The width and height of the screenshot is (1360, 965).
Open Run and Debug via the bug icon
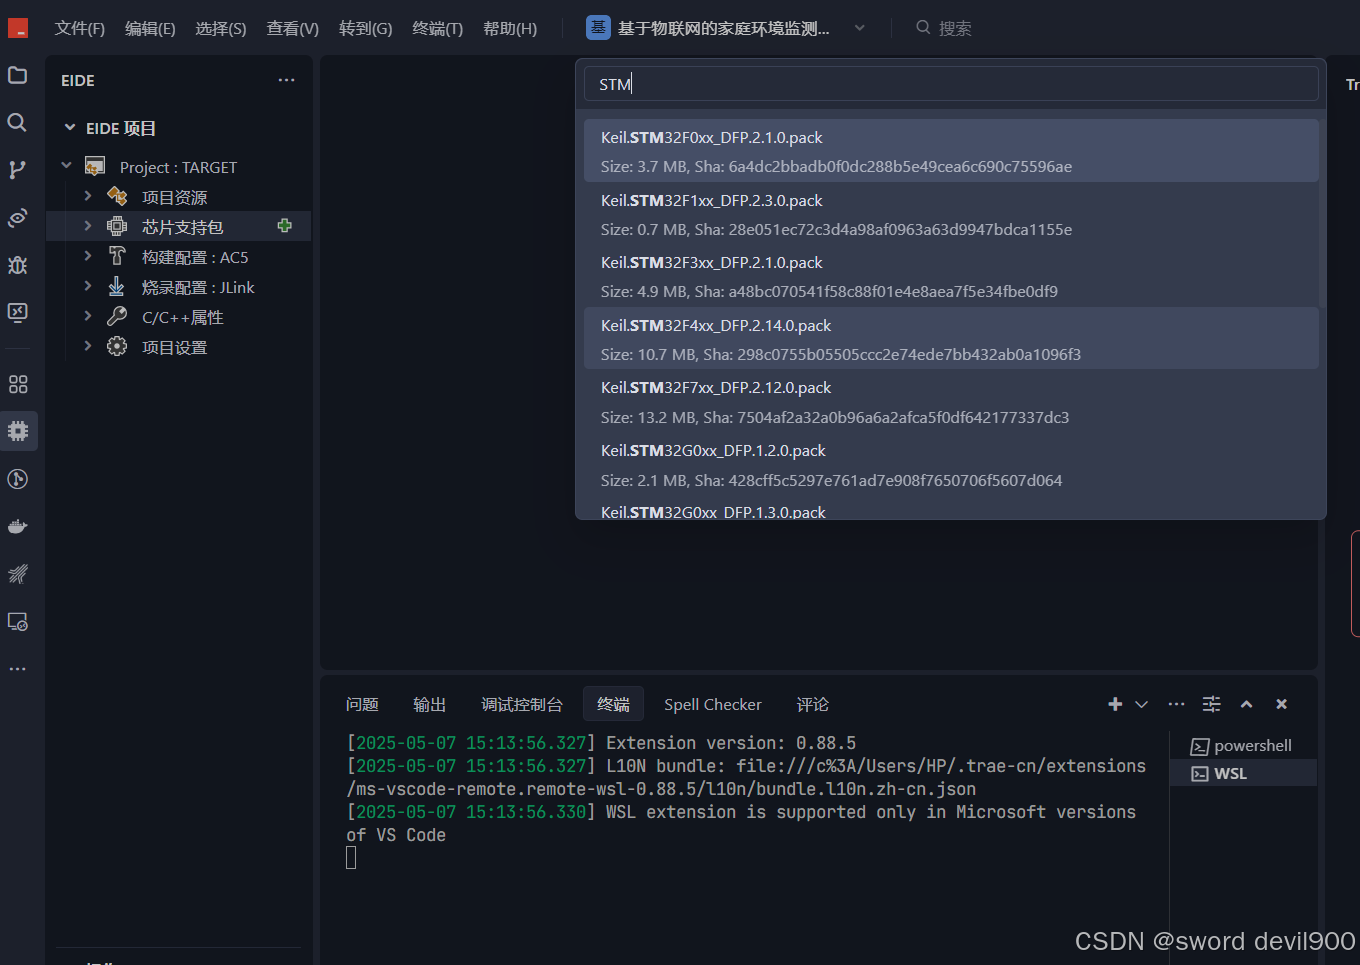pyautogui.click(x=16, y=265)
